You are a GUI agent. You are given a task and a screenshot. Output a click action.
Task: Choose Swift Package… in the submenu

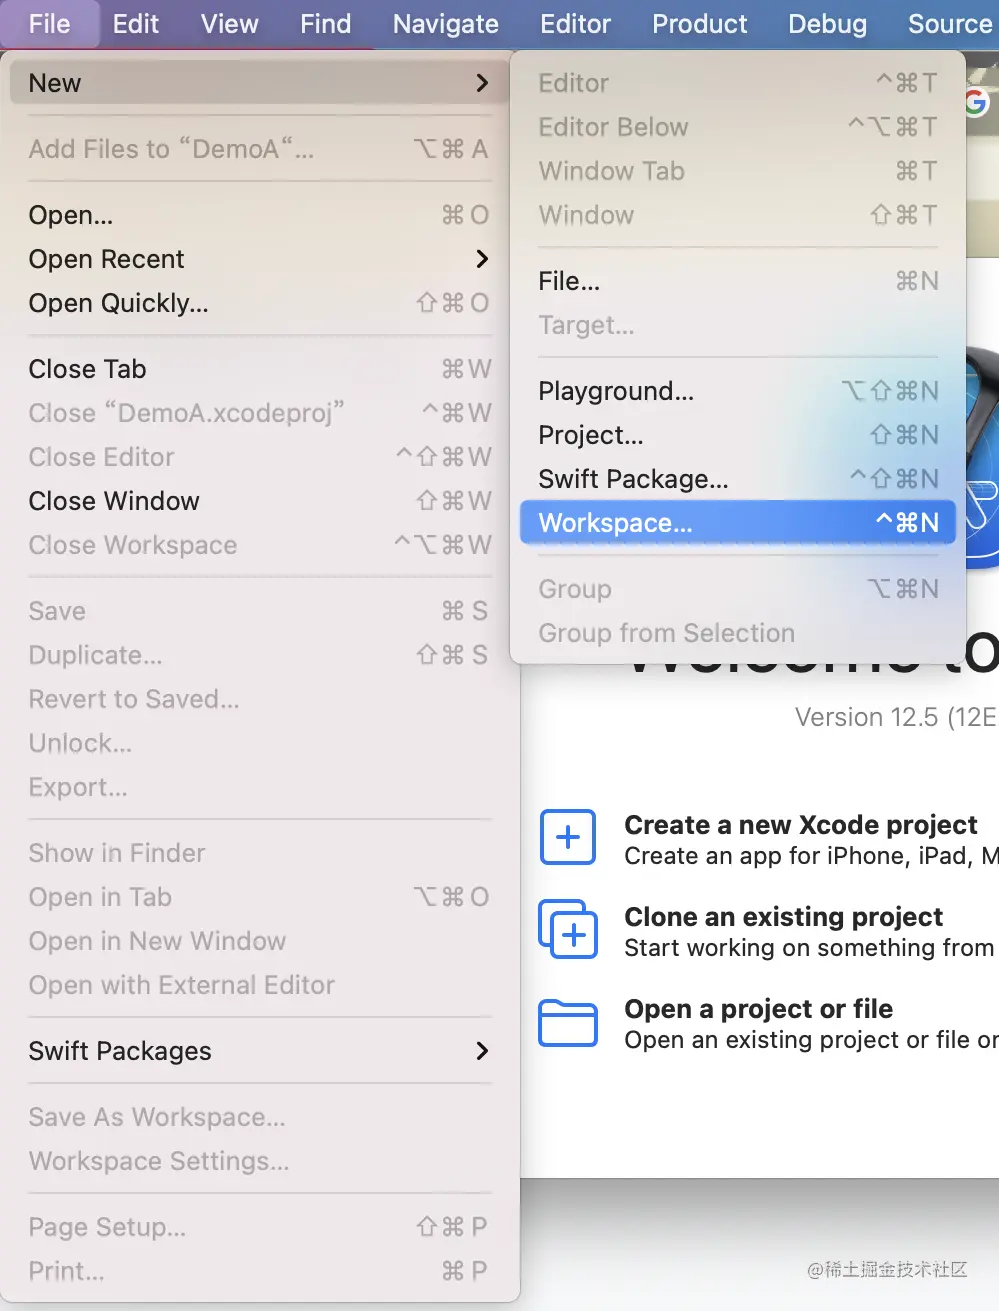[x=738, y=479]
